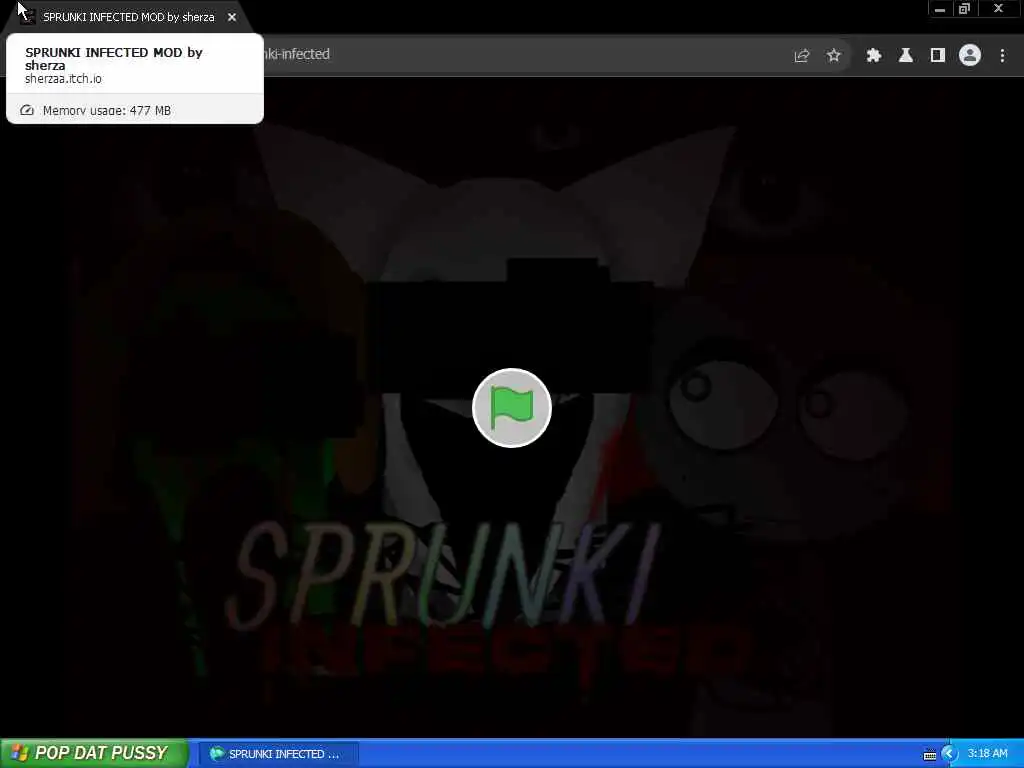Switch to SPRUNKI INFECTED taskbar window
The height and width of the screenshot is (768, 1024).
pyautogui.click(x=278, y=754)
